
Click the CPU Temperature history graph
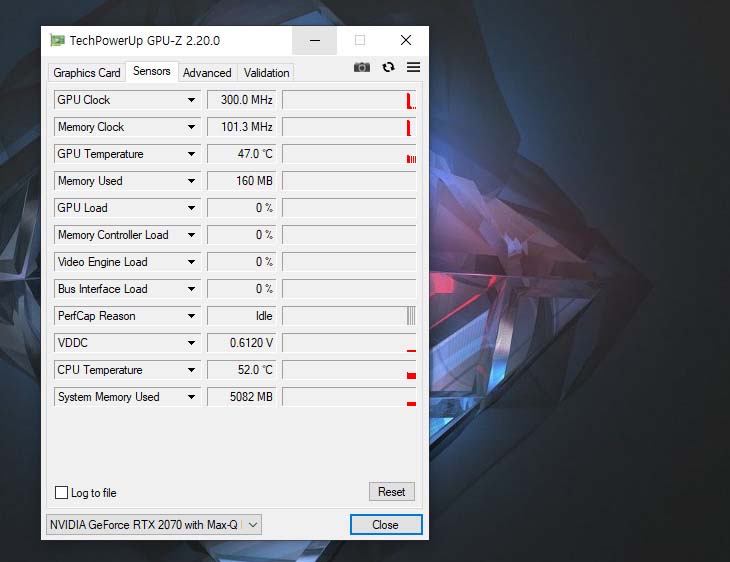click(349, 370)
